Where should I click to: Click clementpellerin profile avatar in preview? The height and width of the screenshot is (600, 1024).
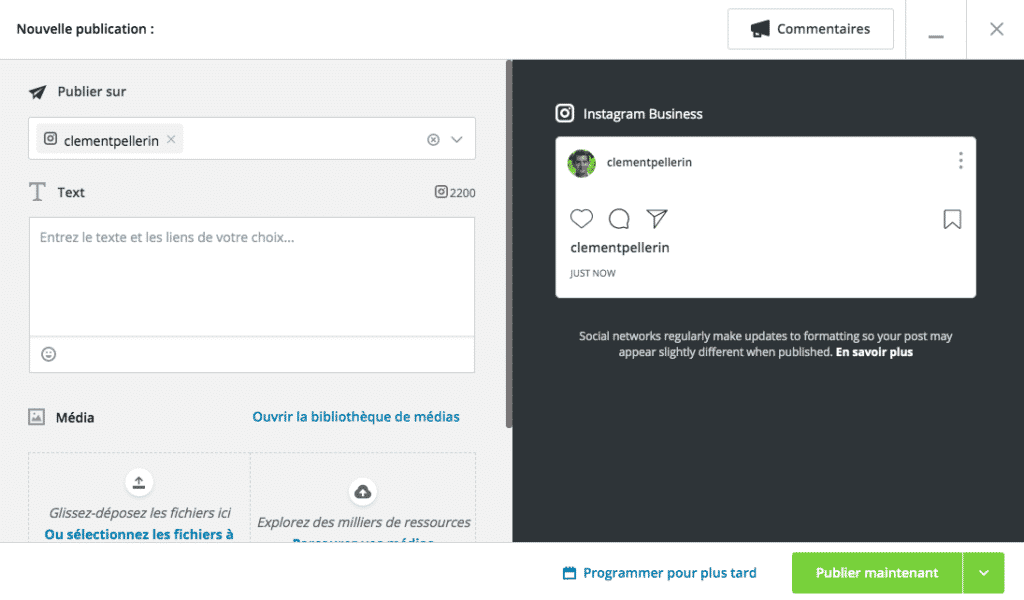[582, 163]
